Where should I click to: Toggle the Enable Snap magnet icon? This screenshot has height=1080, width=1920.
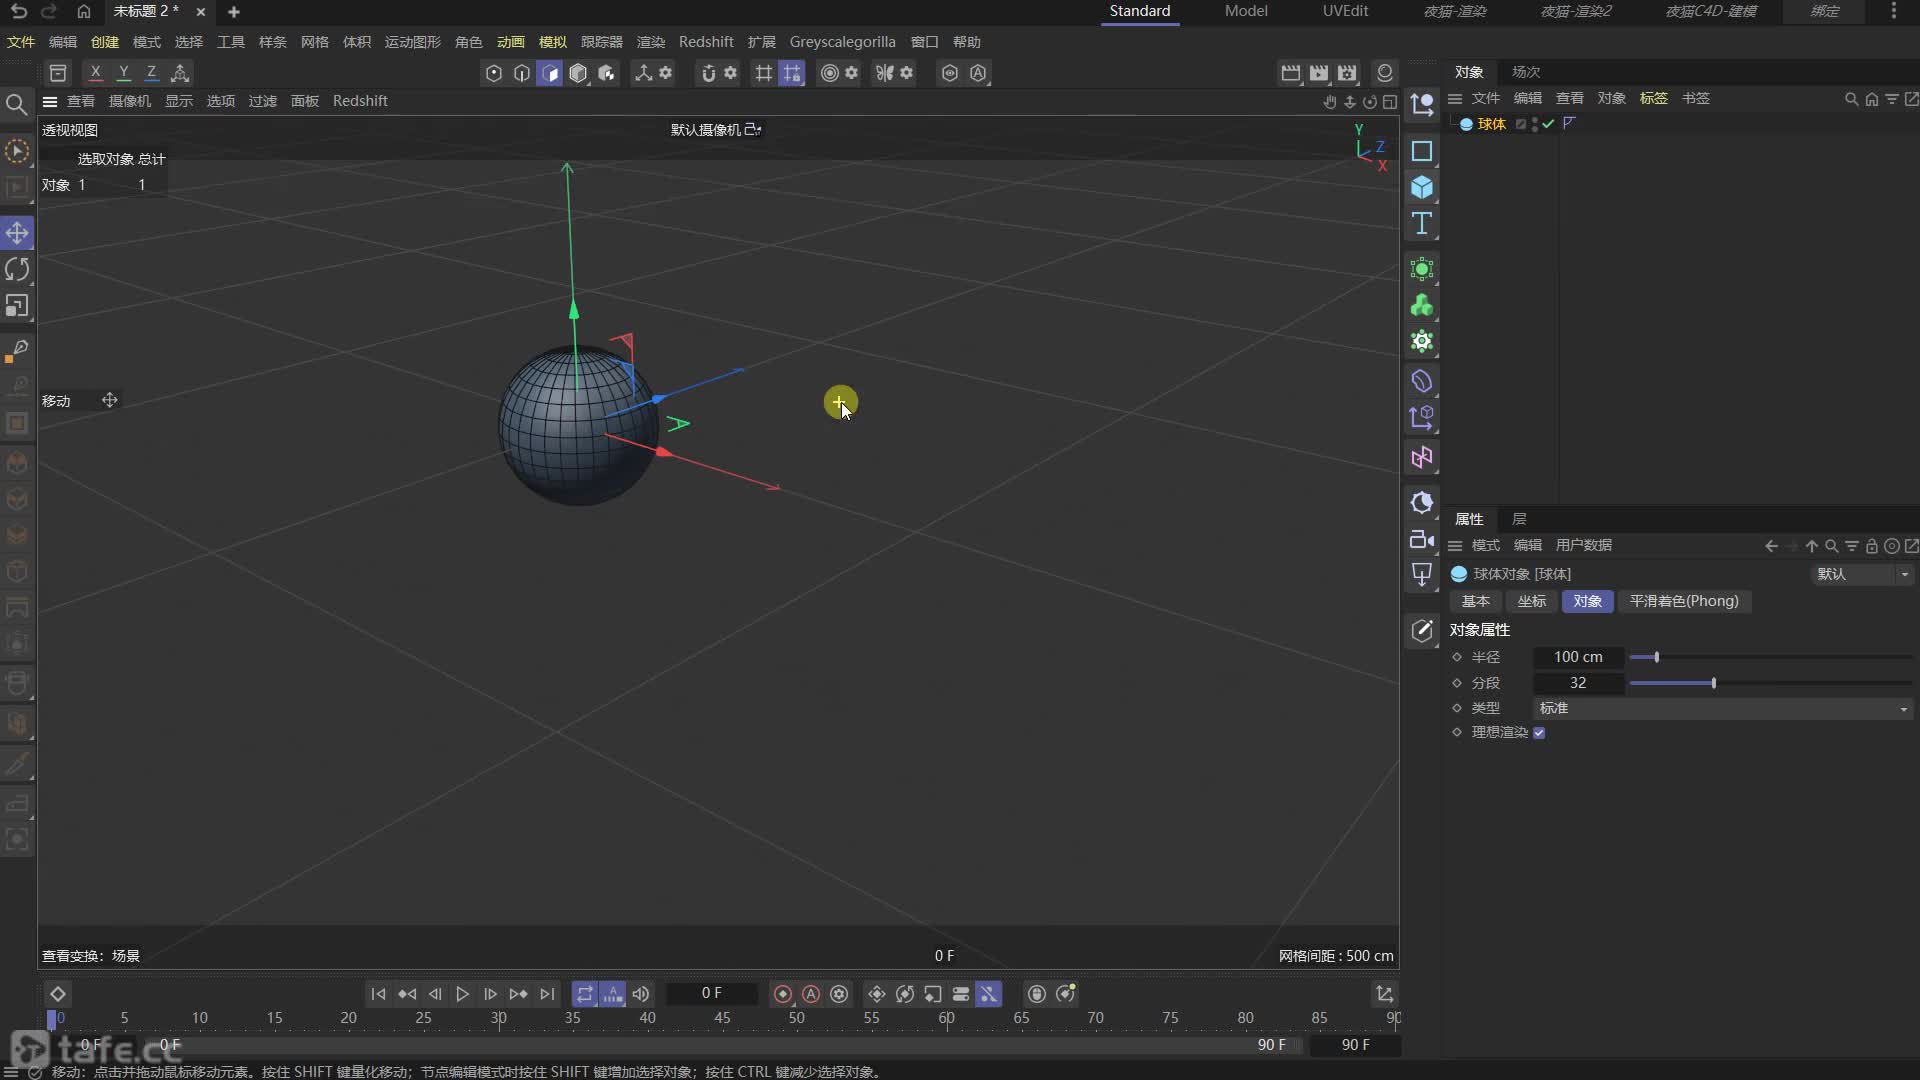[x=708, y=73]
